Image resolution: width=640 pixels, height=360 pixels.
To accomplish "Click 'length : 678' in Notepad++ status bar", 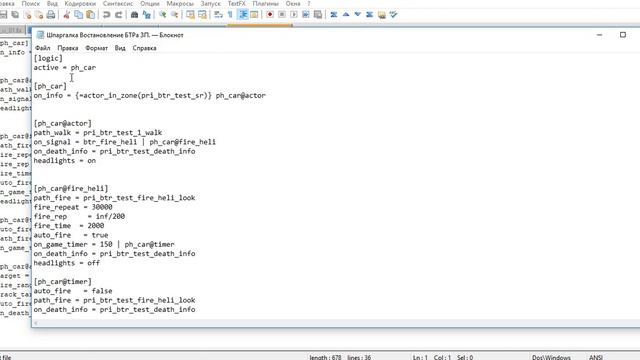I will (325, 357).
